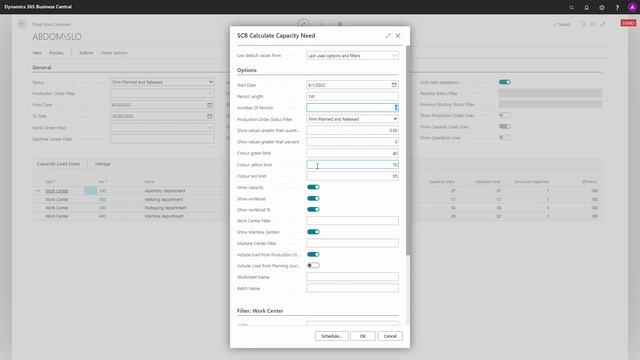The image size is (640, 360).
Task: Click the Colour red limit field
Action: [x=352, y=176]
